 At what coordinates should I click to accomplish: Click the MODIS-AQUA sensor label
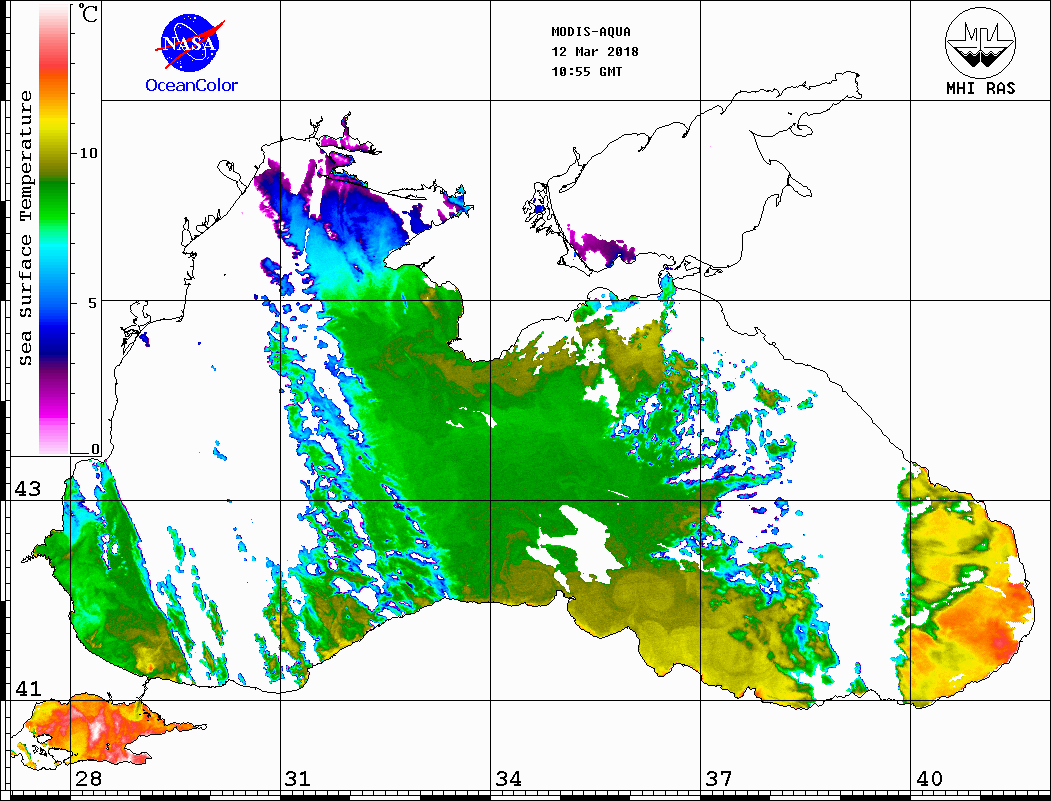point(591,32)
